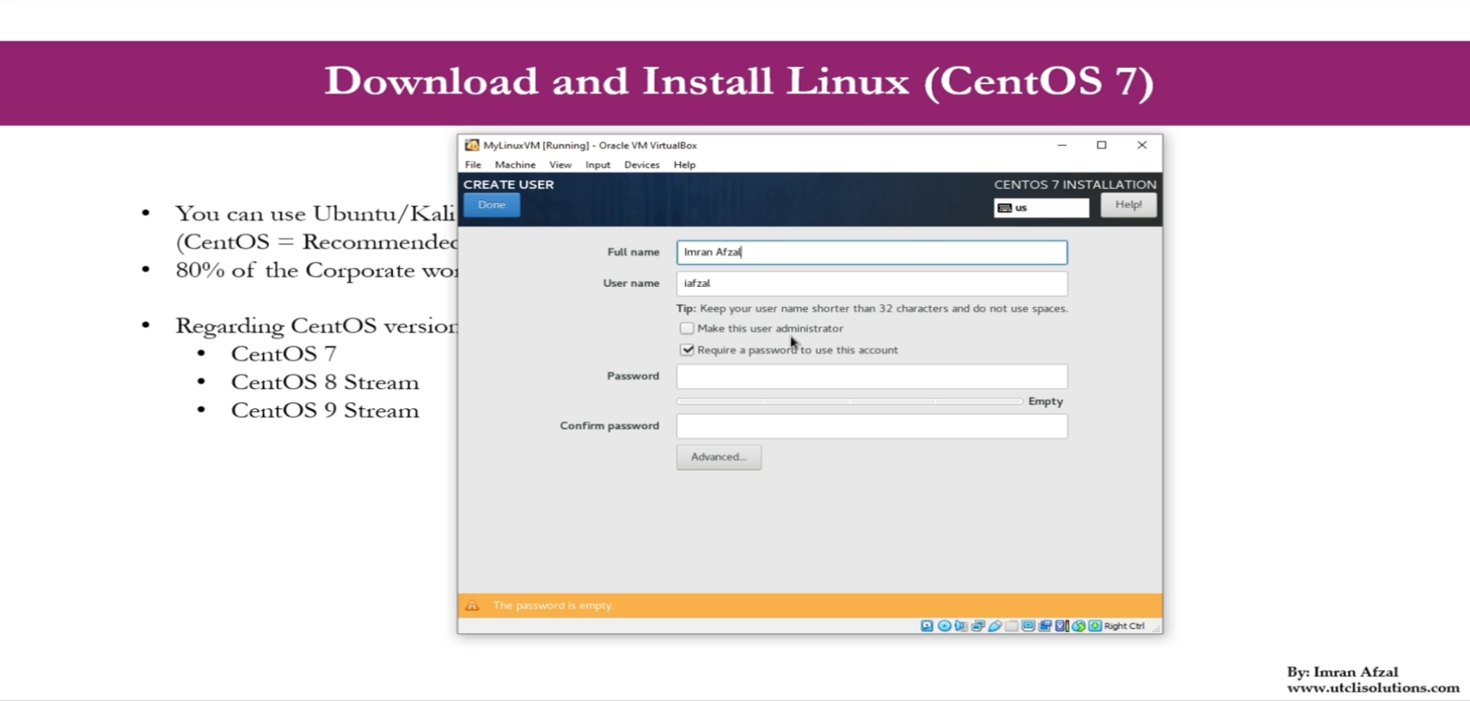Open the Devices menu

coord(642,165)
